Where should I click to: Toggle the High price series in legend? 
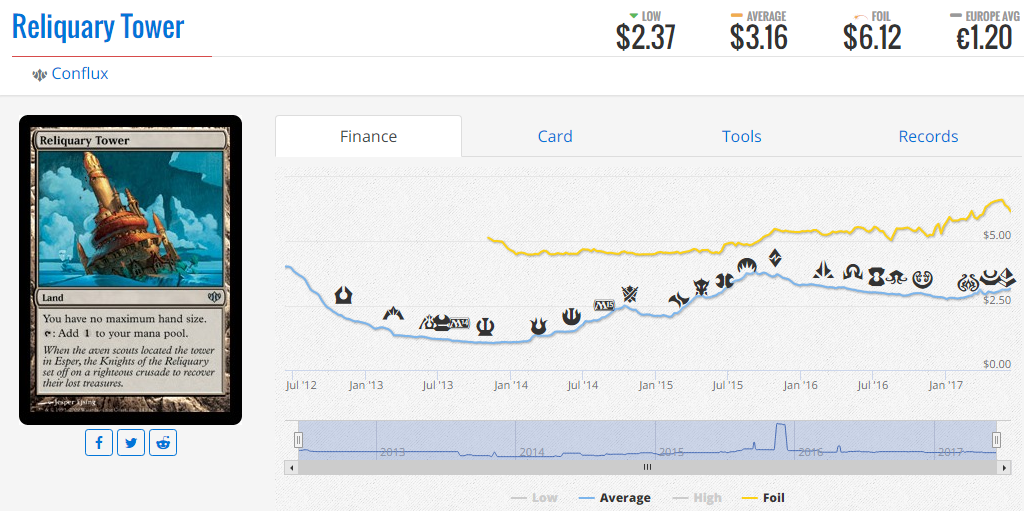click(697, 498)
